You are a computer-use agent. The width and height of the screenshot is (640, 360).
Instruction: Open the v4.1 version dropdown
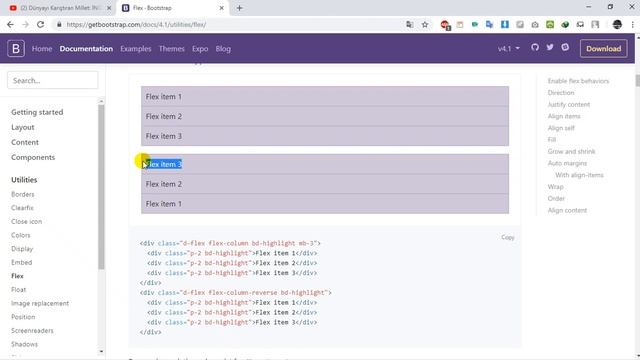pyautogui.click(x=509, y=49)
